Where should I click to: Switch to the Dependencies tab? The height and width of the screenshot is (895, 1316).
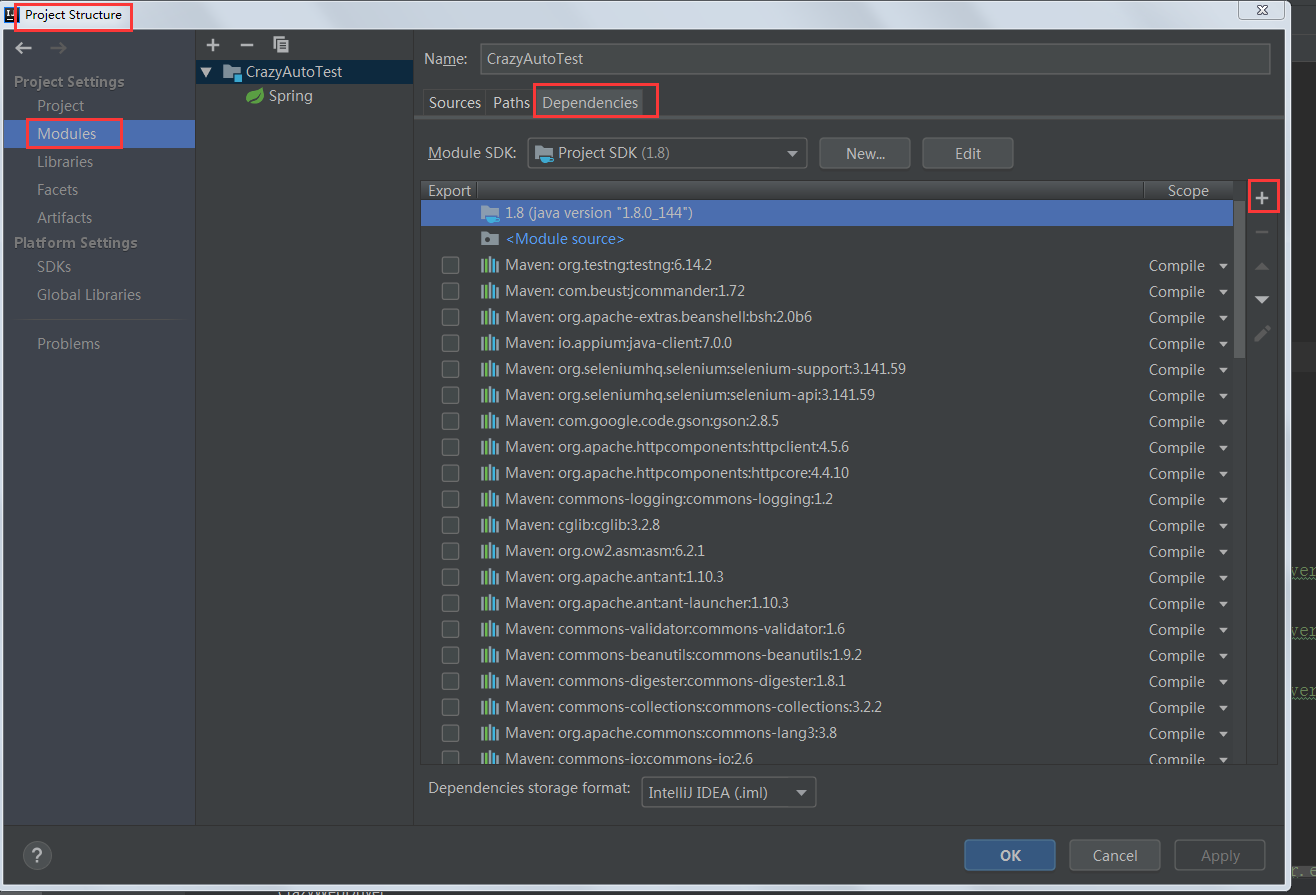coord(590,103)
